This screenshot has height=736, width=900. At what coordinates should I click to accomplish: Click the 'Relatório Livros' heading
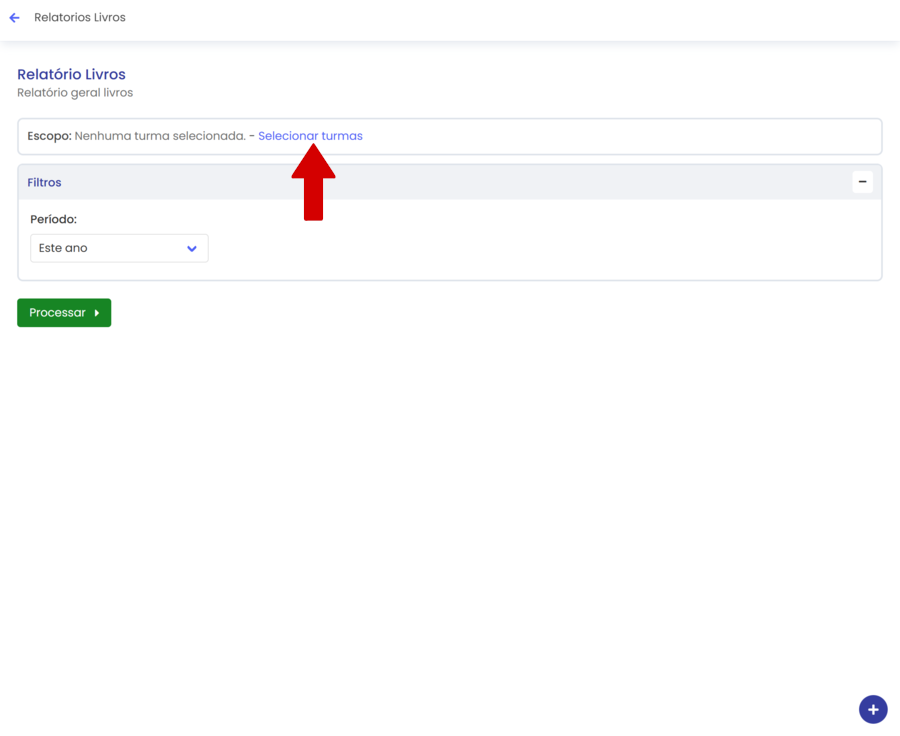pos(71,75)
